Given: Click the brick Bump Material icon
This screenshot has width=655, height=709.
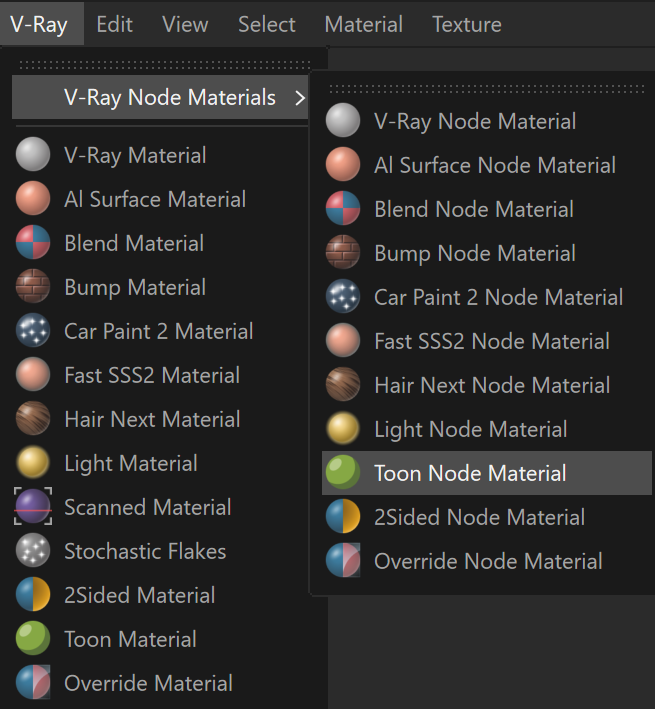Looking at the screenshot, I should [x=33, y=286].
